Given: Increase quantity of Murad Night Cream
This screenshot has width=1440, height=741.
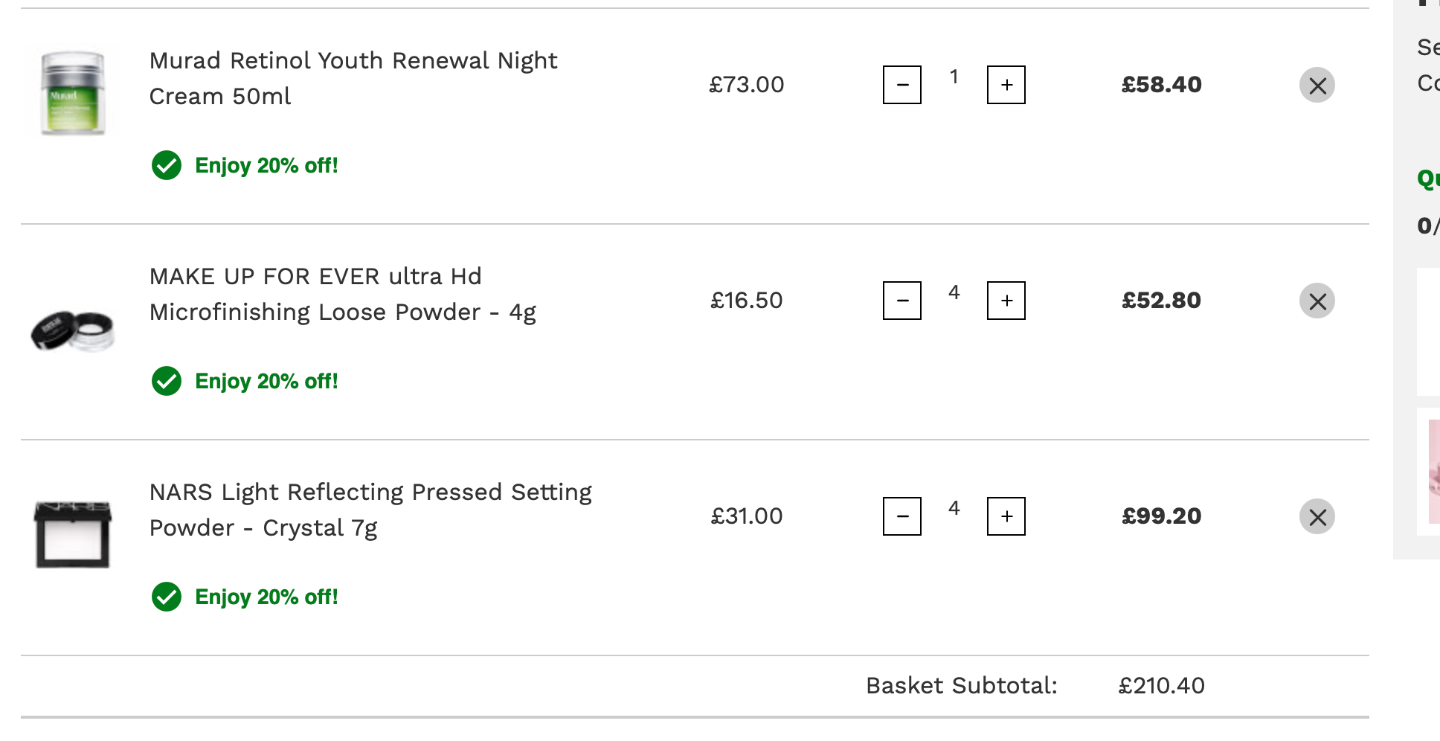Looking at the screenshot, I should pos(1006,85).
